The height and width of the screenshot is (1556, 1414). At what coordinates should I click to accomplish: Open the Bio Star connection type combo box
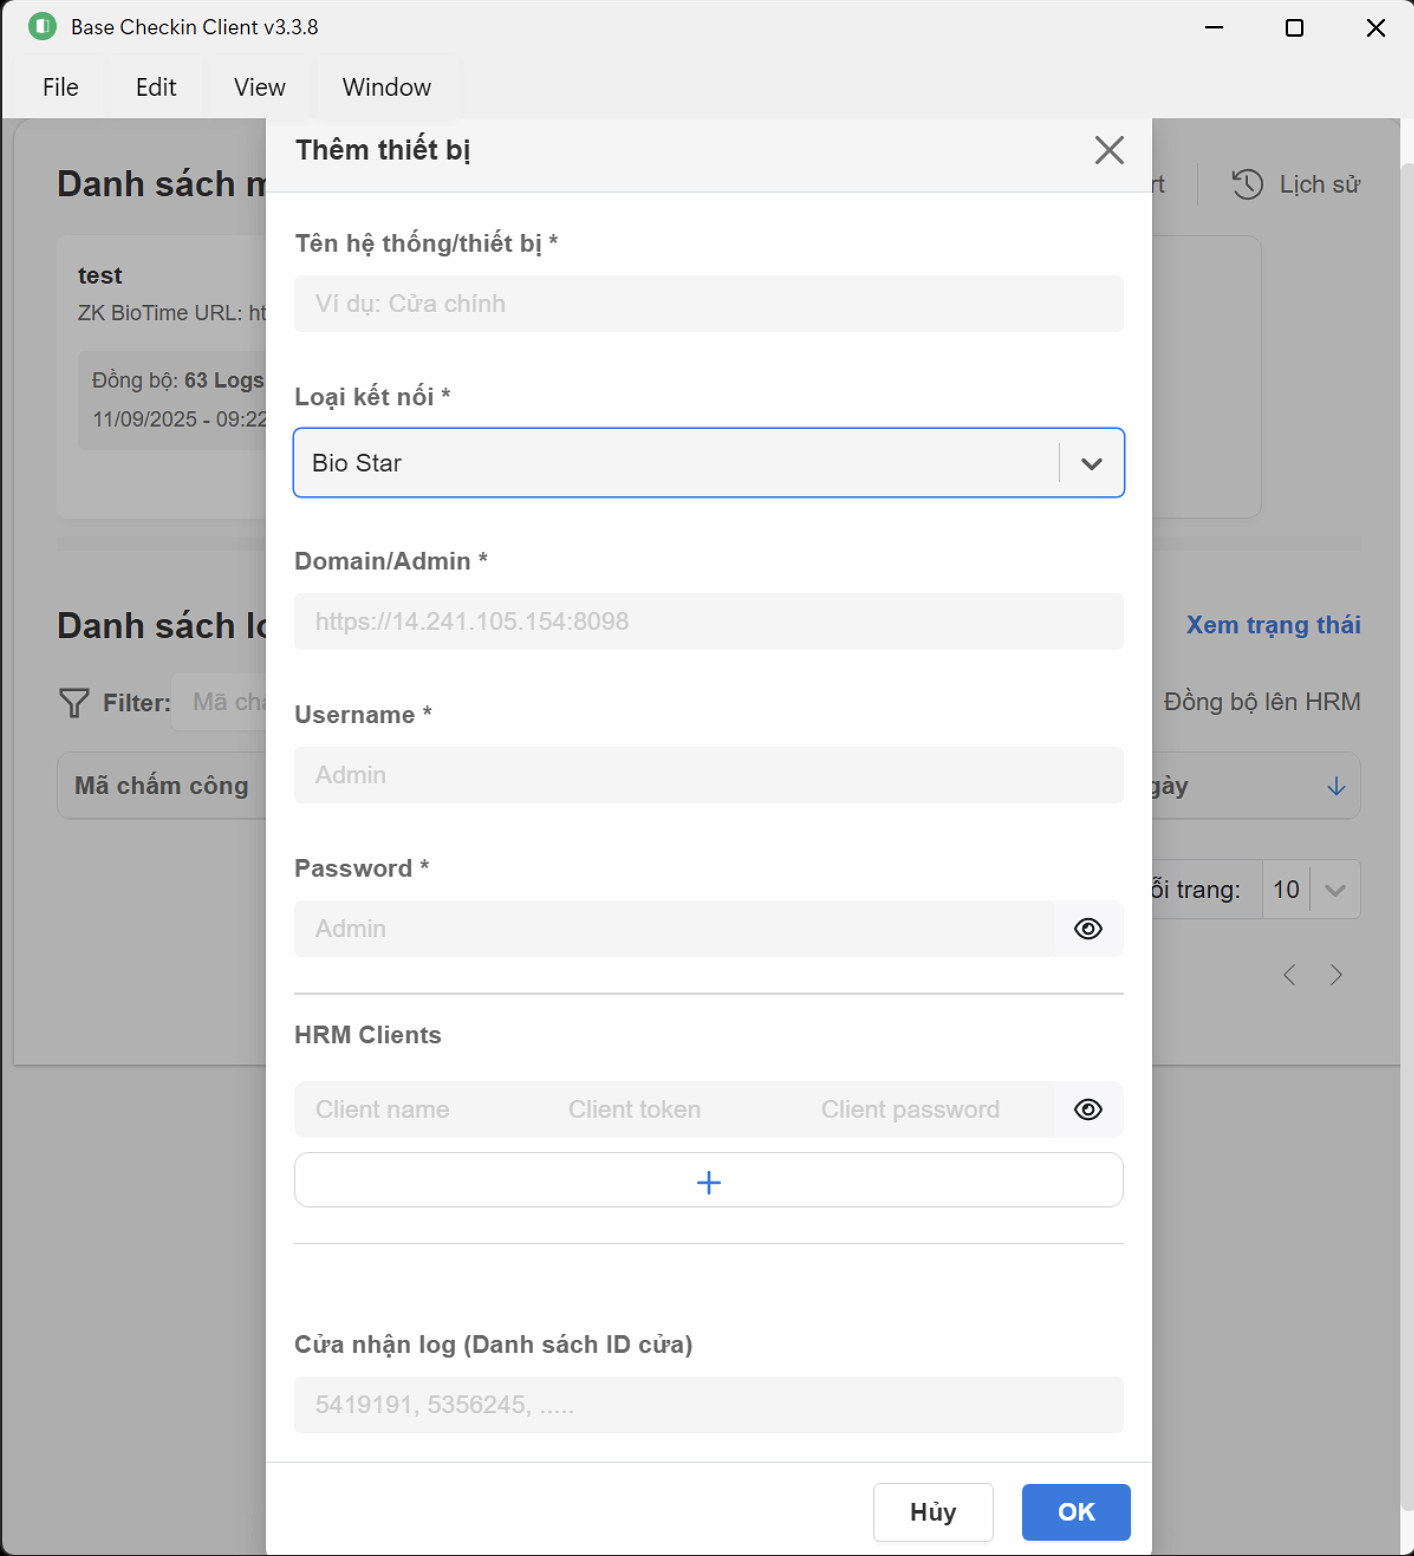point(675,463)
